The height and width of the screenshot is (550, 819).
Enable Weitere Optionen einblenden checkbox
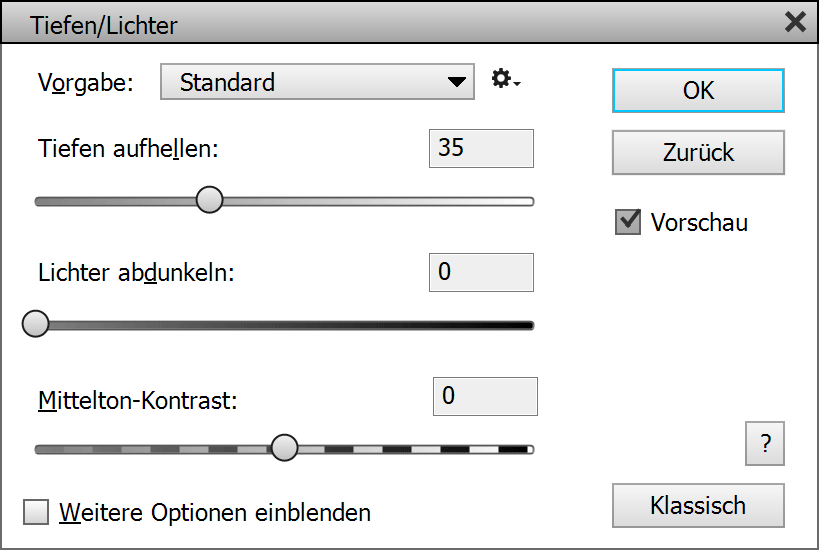click(36, 513)
